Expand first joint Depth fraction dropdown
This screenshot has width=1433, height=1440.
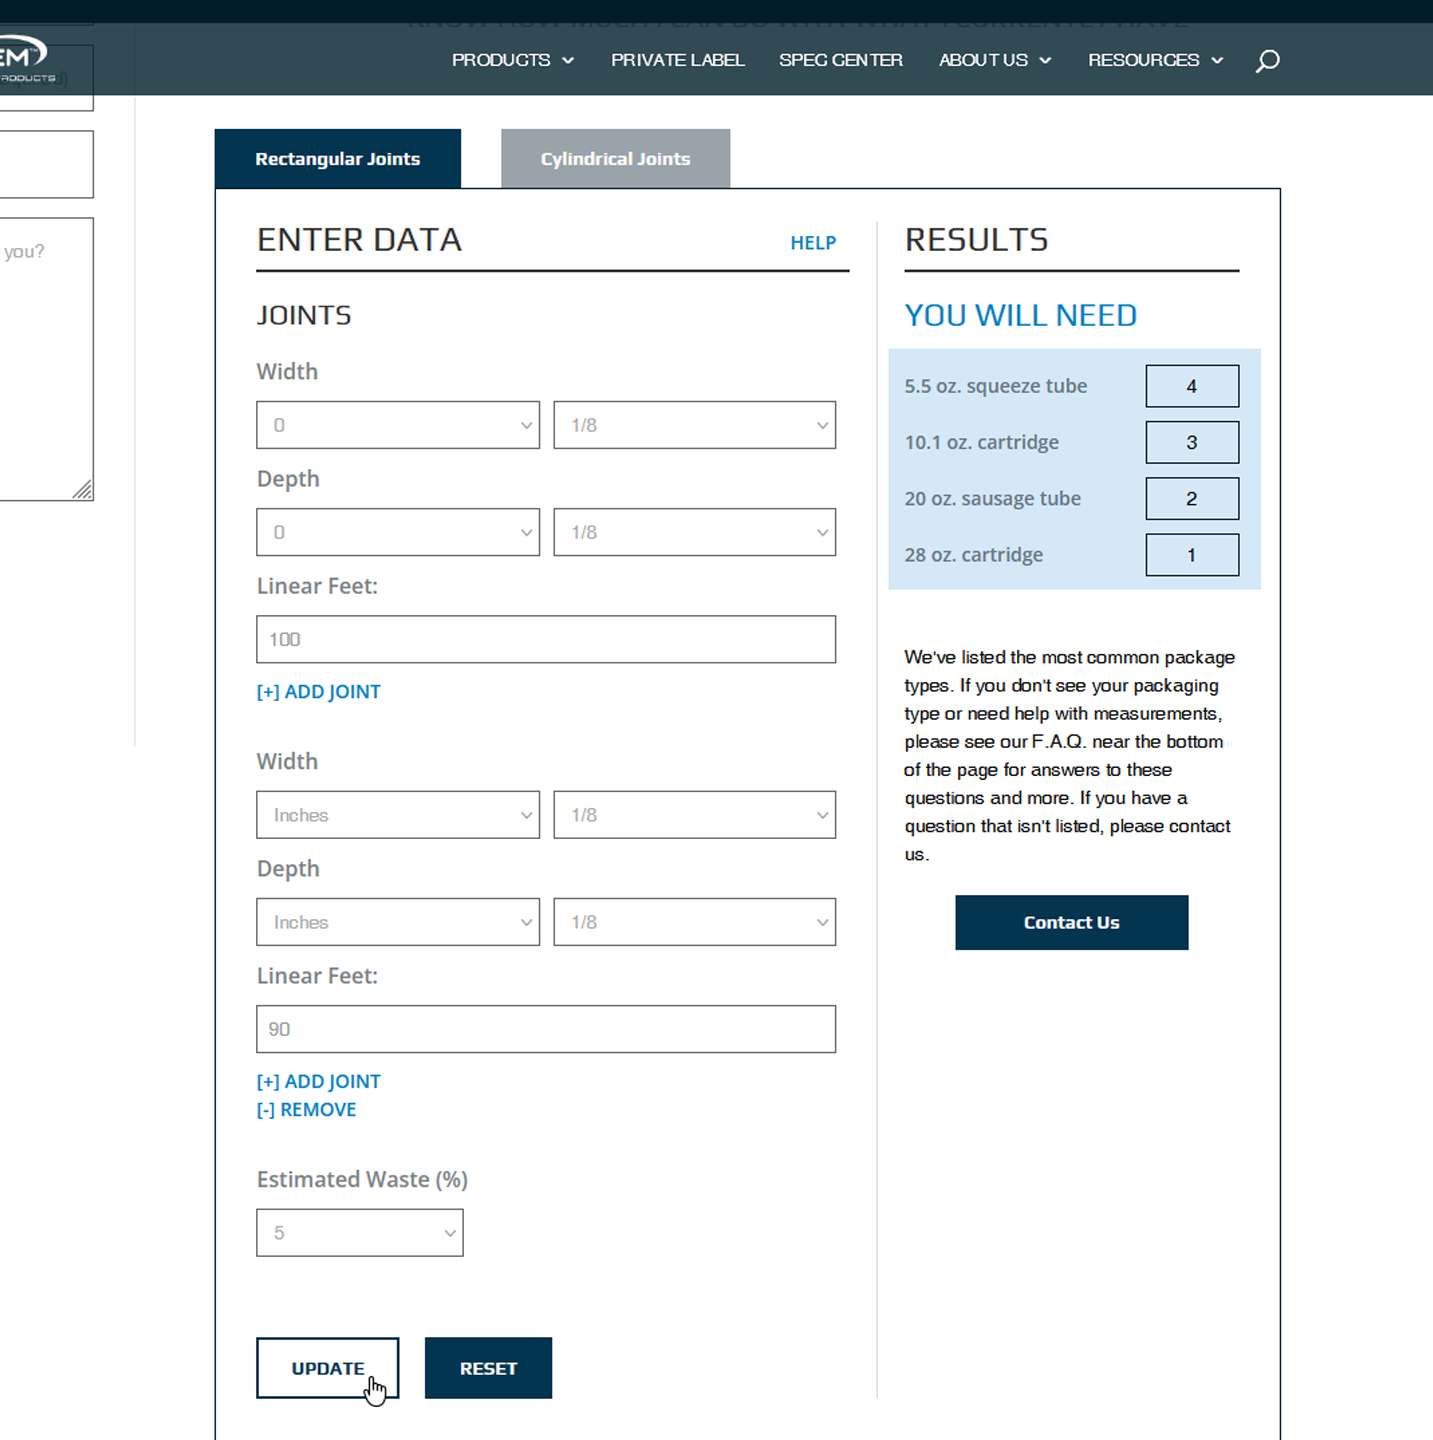point(694,532)
